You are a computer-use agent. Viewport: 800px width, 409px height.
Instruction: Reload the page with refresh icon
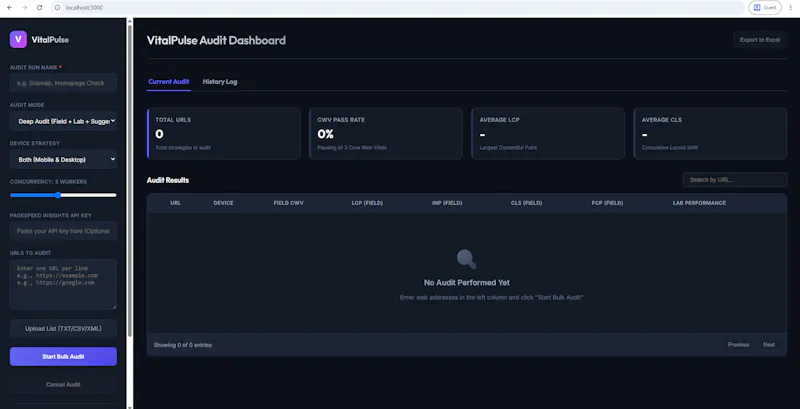pos(39,8)
